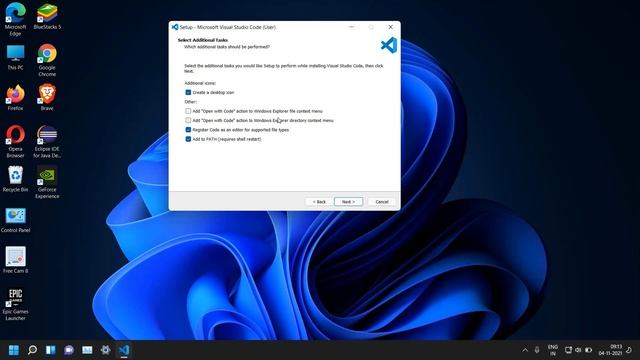The width and height of the screenshot is (640, 360).
Task: Minimize the setup window
Action: pos(351,27)
